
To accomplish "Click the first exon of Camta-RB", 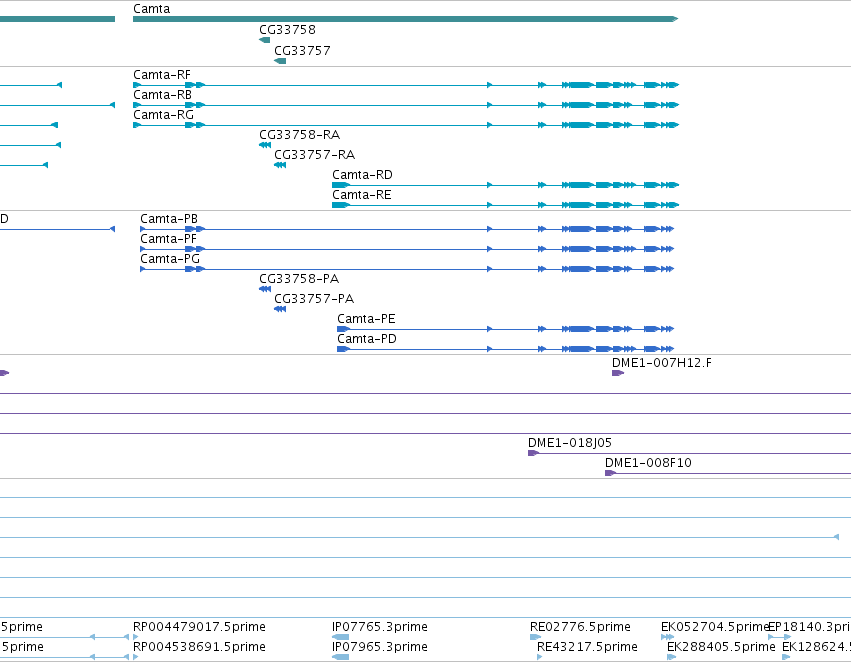I will click(137, 105).
